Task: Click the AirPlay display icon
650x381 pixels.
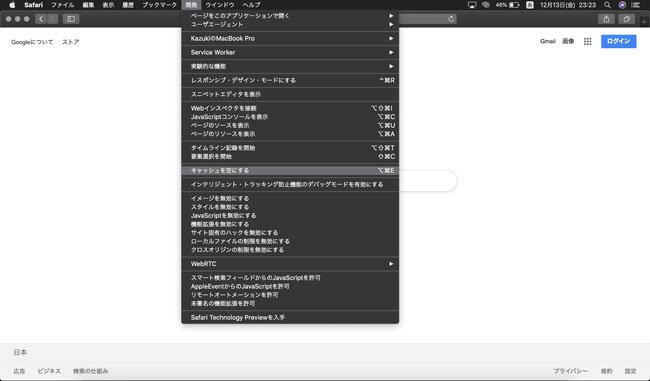Action: [472, 5]
